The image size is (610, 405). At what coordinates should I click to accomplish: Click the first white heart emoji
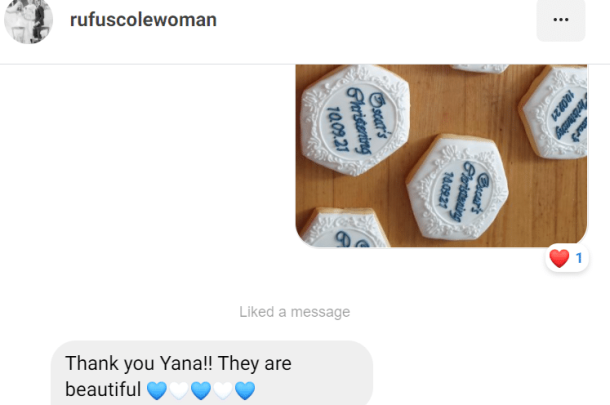tap(179, 390)
